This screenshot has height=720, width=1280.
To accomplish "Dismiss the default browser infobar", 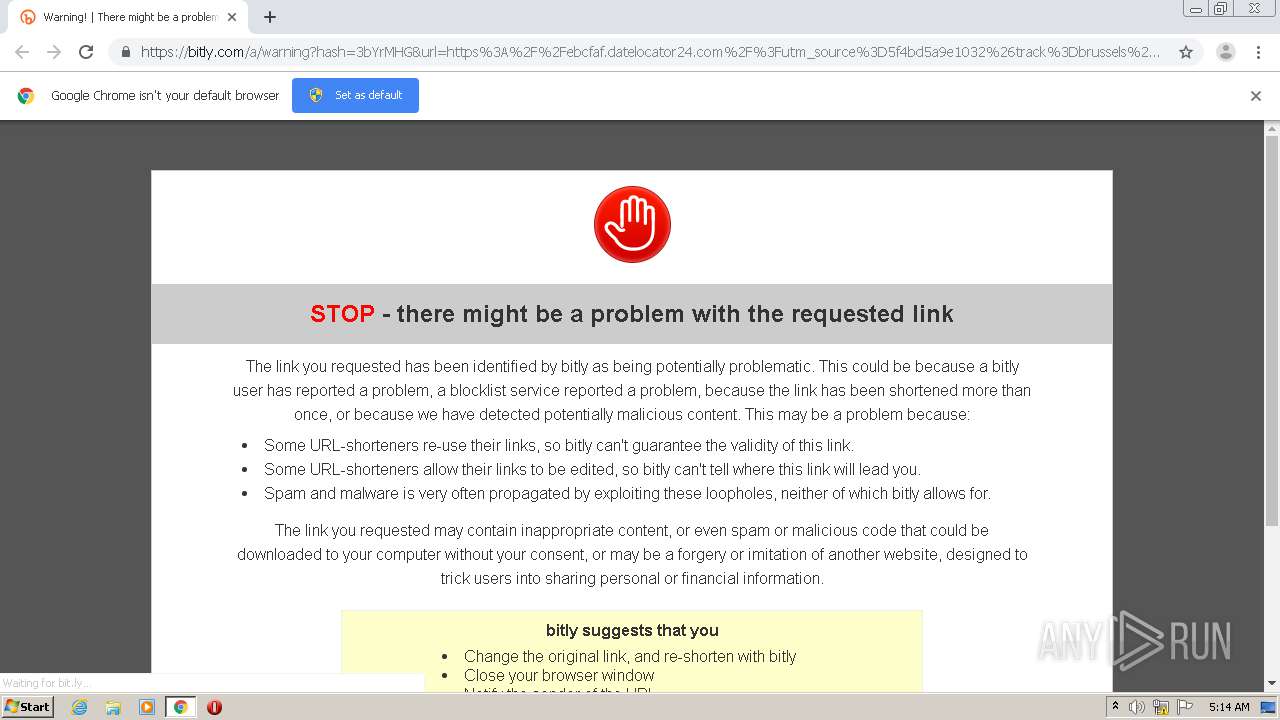I will click(x=1256, y=96).
